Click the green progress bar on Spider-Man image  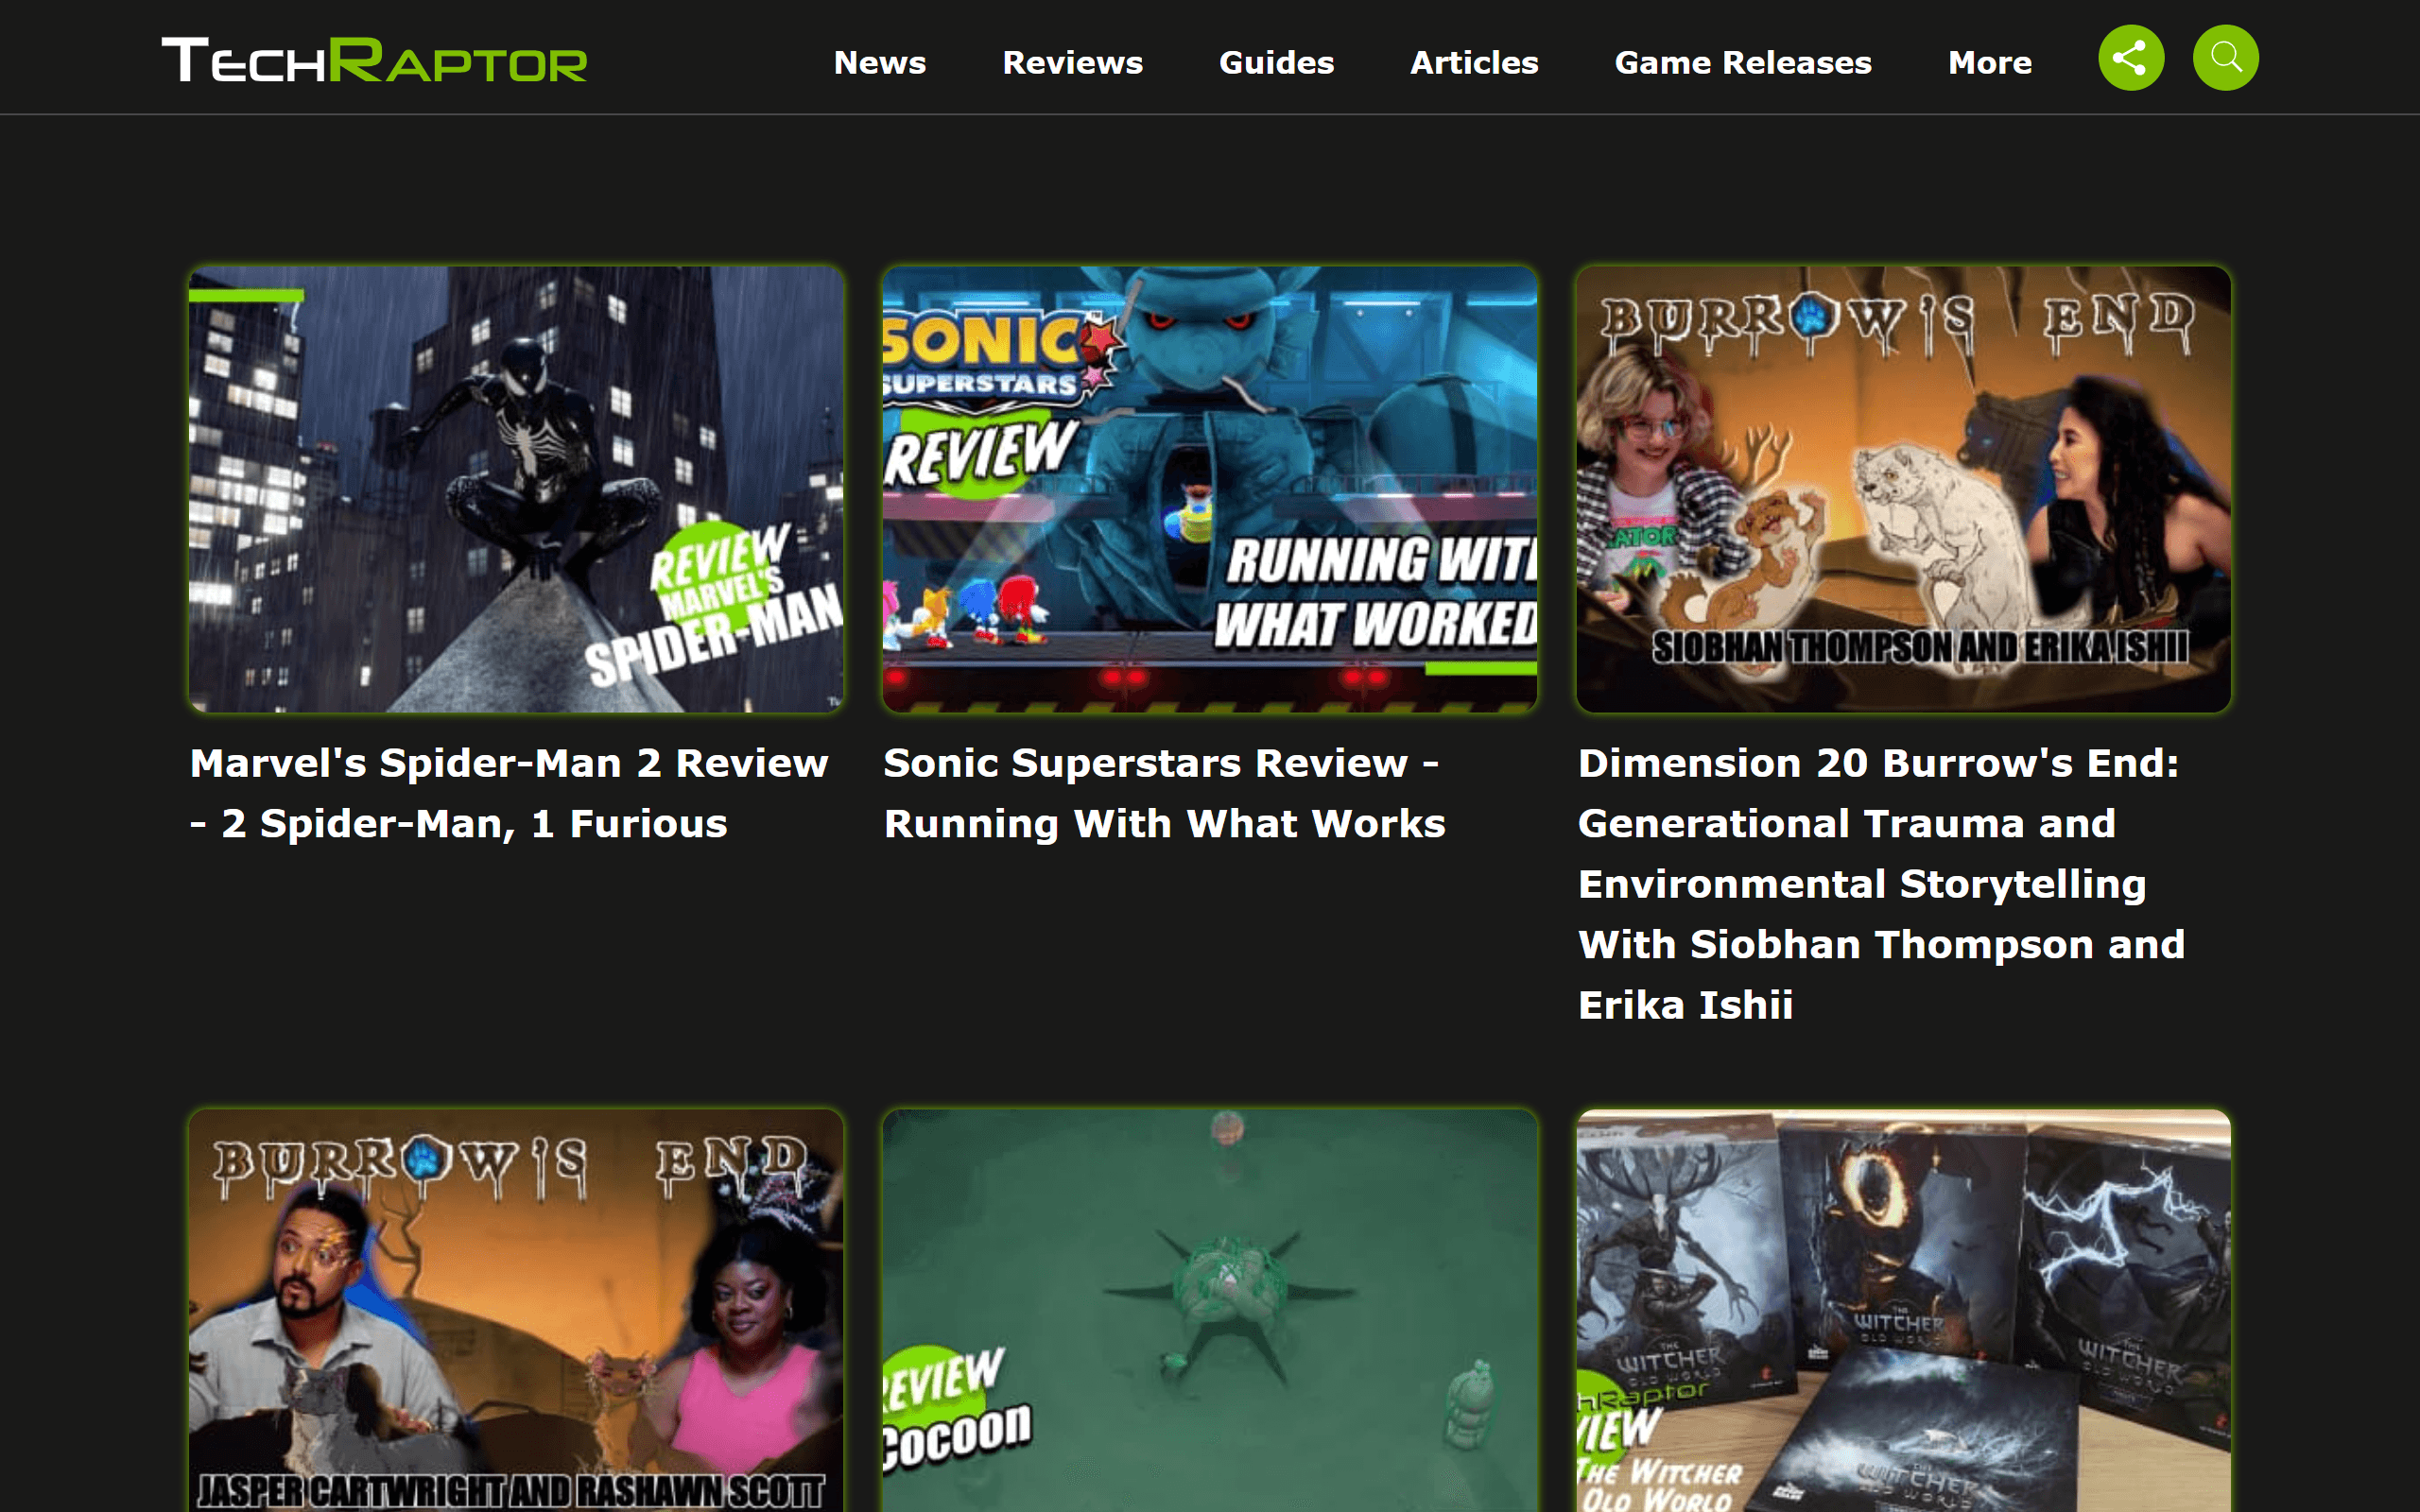(x=246, y=295)
